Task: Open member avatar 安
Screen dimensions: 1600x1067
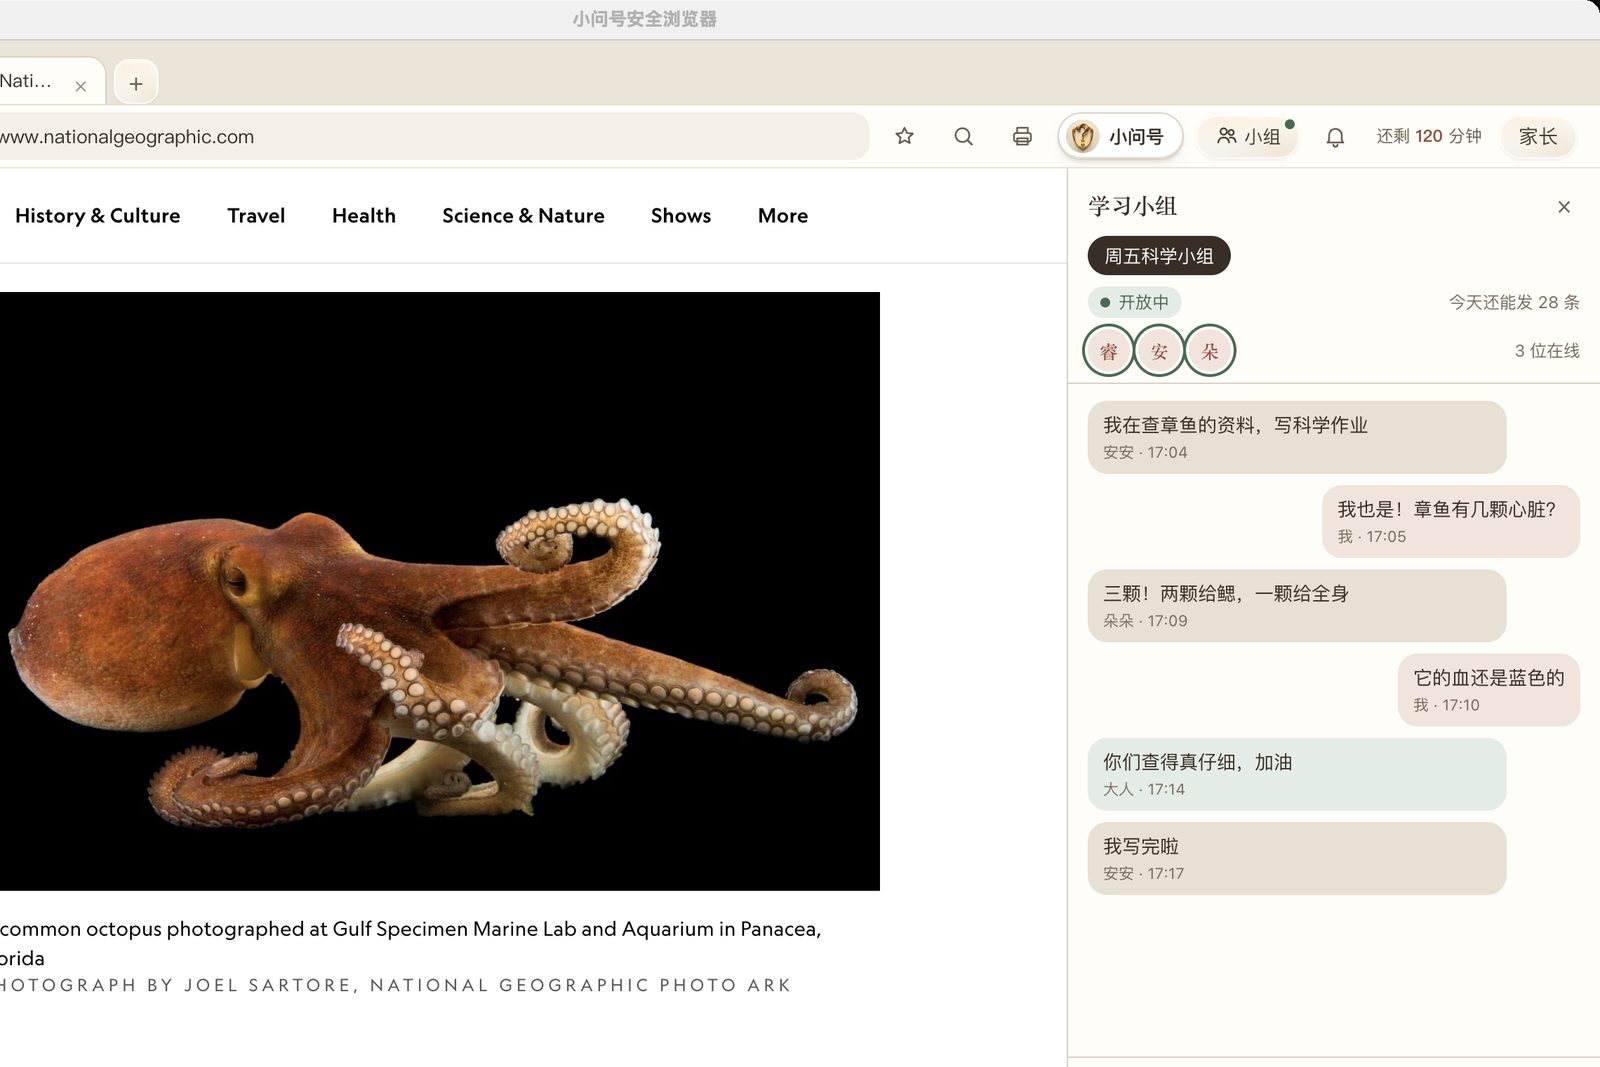Action: click(x=1159, y=351)
